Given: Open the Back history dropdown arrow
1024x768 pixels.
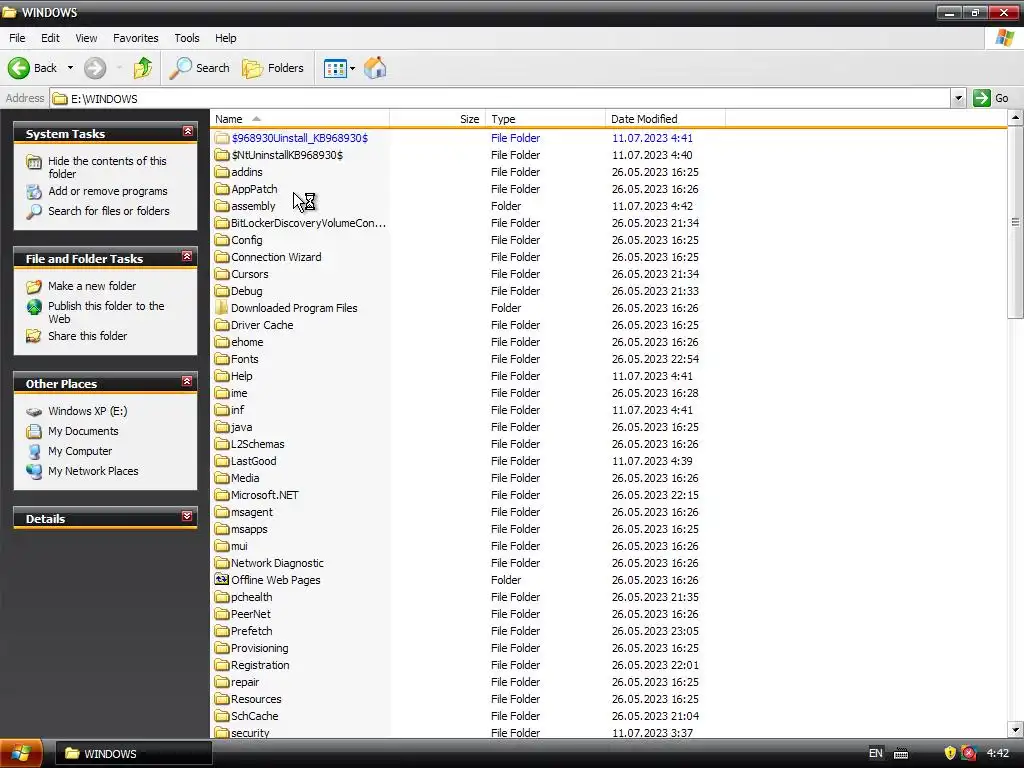Looking at the screenshot, I should click(70, 68).
